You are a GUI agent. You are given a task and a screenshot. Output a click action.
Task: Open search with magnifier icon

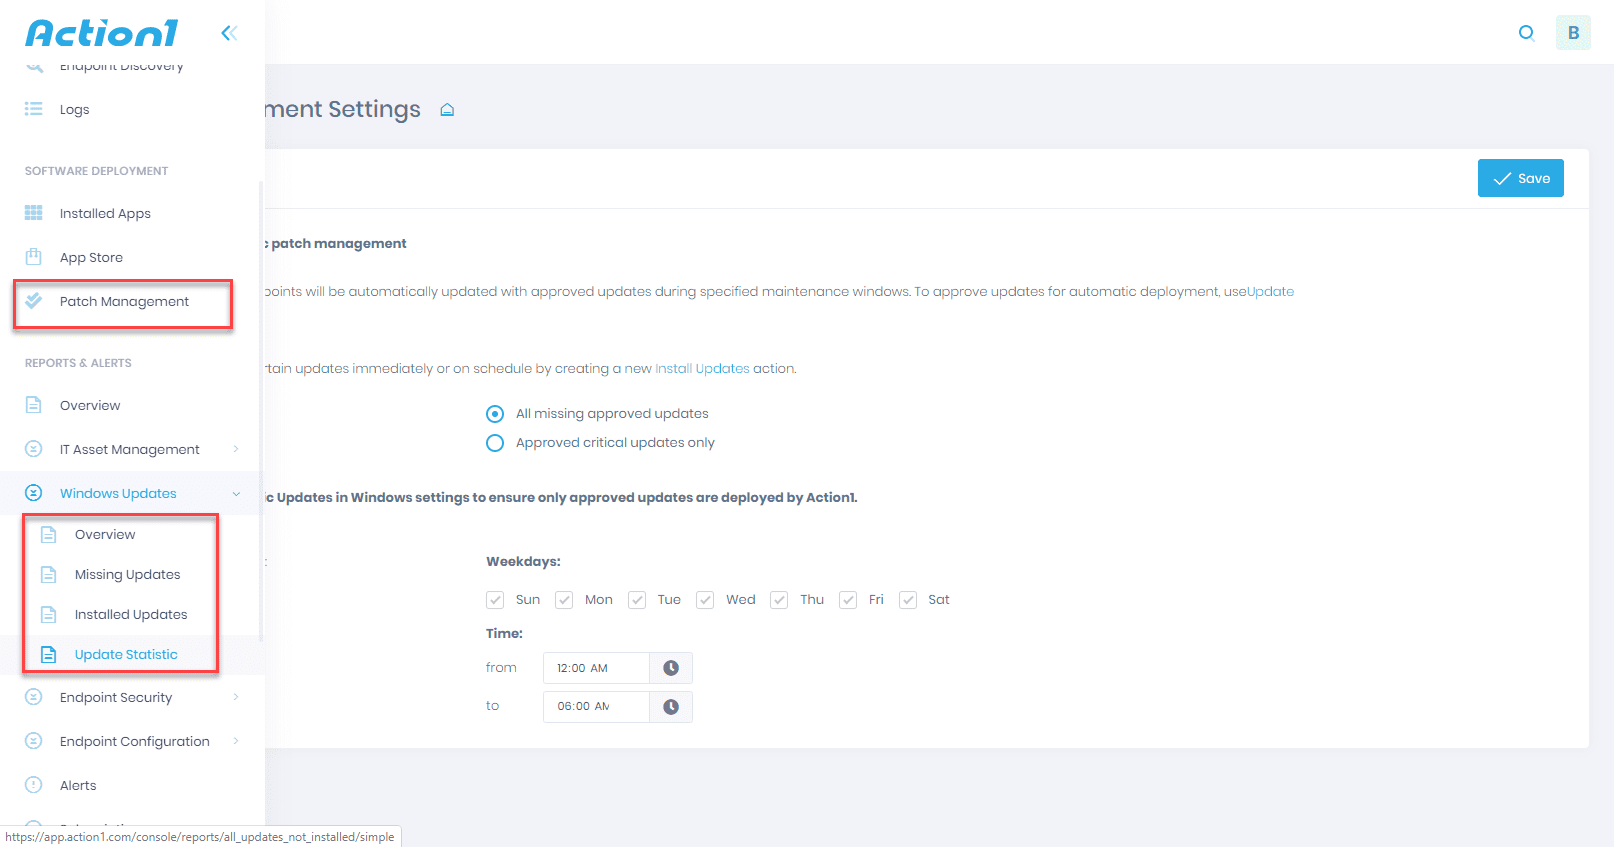[1526, 33]
